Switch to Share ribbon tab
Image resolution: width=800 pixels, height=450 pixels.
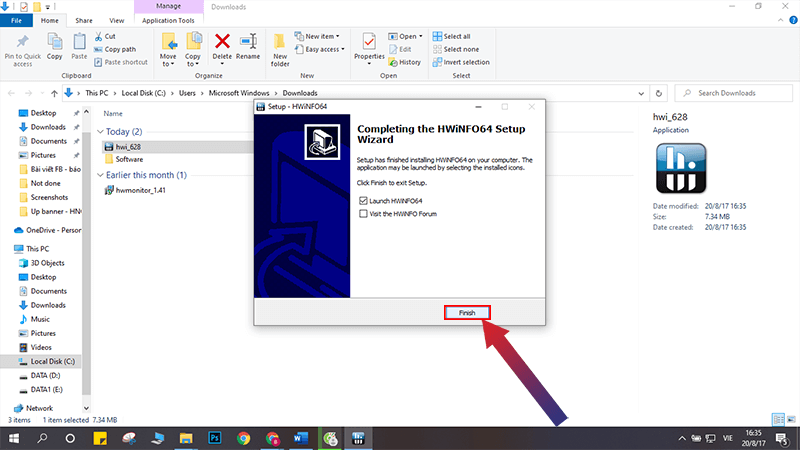[84, 20]
